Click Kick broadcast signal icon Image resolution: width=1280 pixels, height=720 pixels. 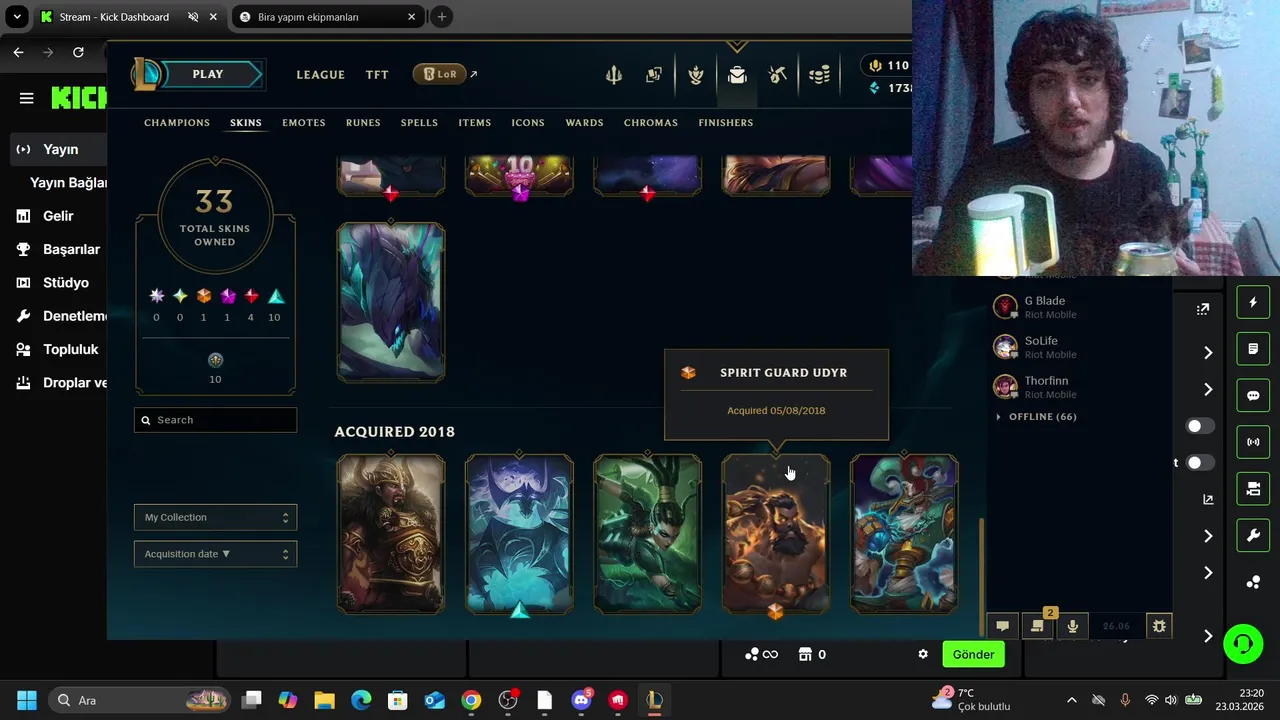(1253, 442)
